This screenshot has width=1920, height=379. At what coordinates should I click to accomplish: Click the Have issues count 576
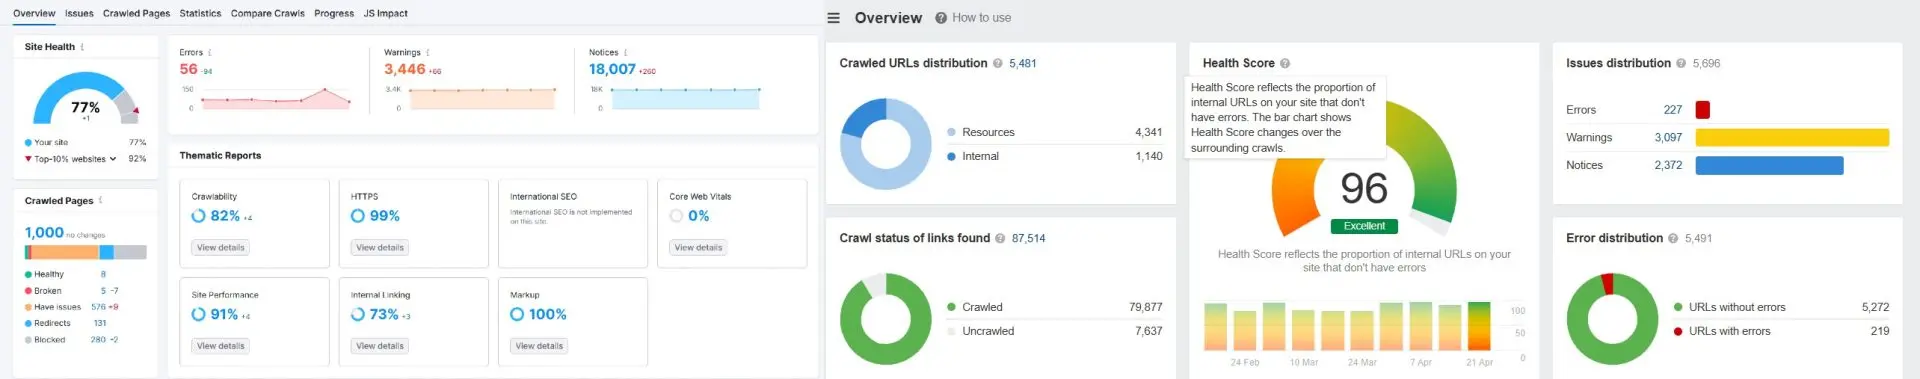point(98,307)
